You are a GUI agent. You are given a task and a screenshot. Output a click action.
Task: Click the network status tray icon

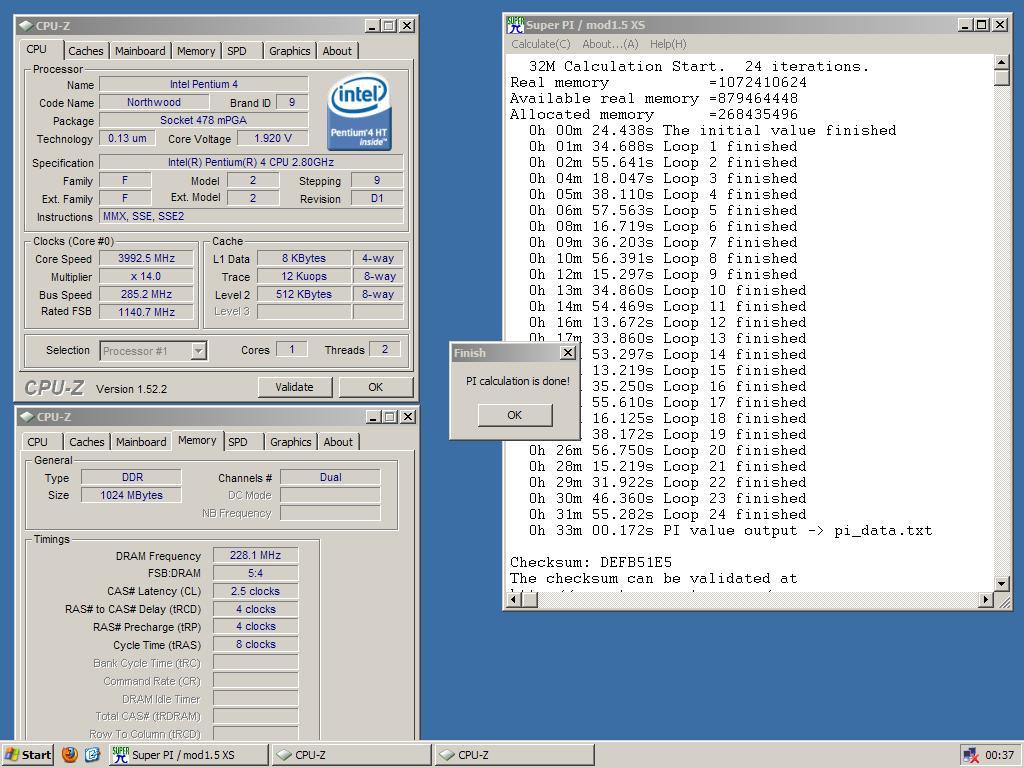click(x=970, y=755)
